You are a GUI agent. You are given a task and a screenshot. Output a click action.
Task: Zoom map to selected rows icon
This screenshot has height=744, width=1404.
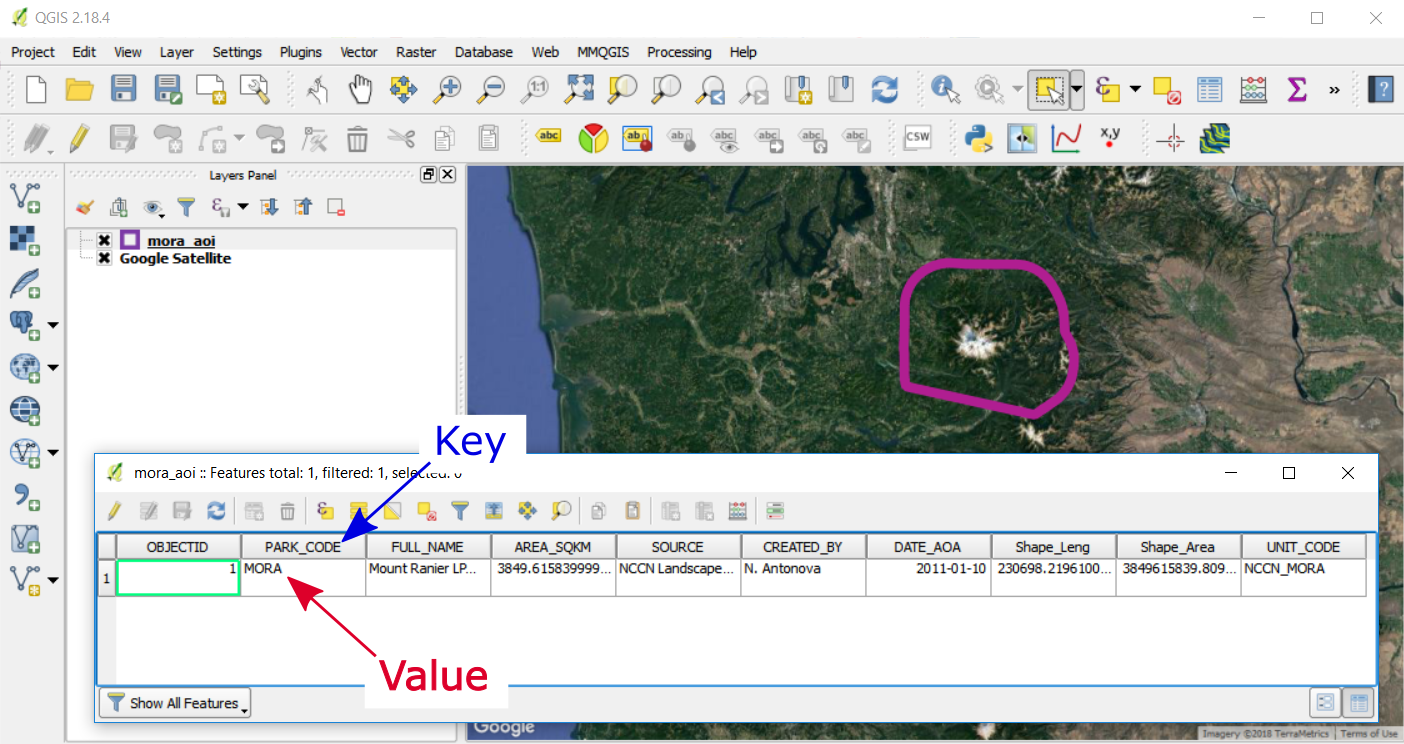point(562,511)
